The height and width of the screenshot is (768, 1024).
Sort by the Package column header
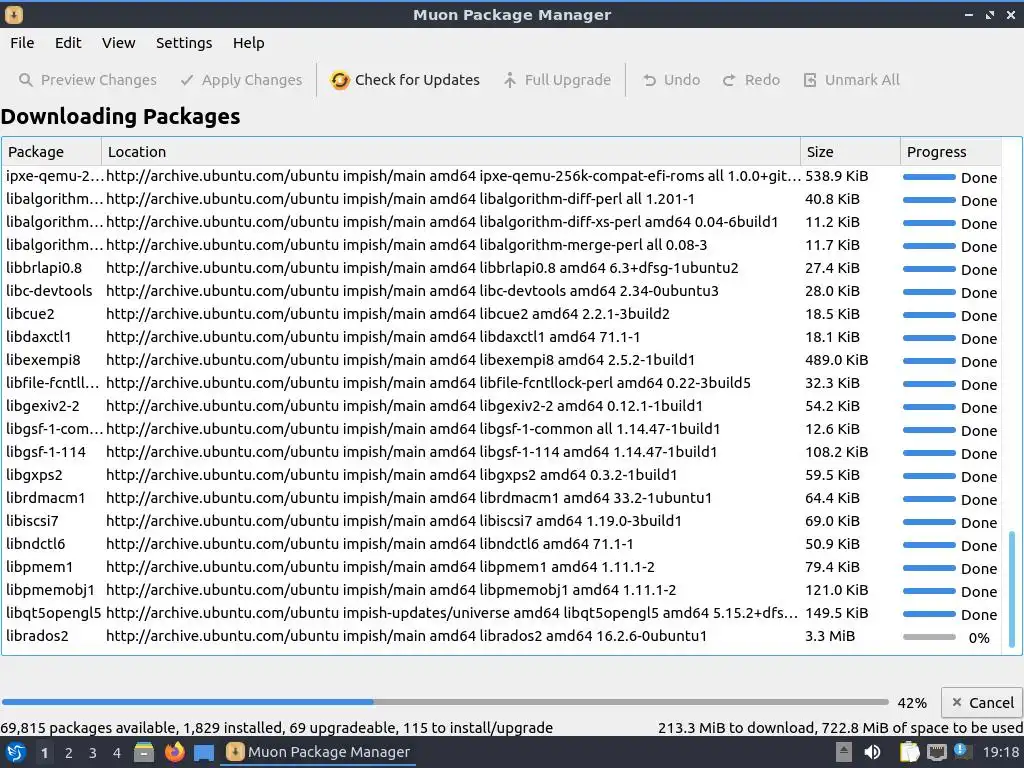click(x=52, y=152)
